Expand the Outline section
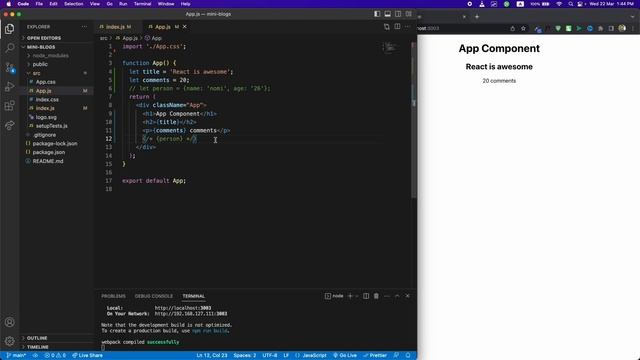This screenshot has width=640, height=360. coord(37,338)
